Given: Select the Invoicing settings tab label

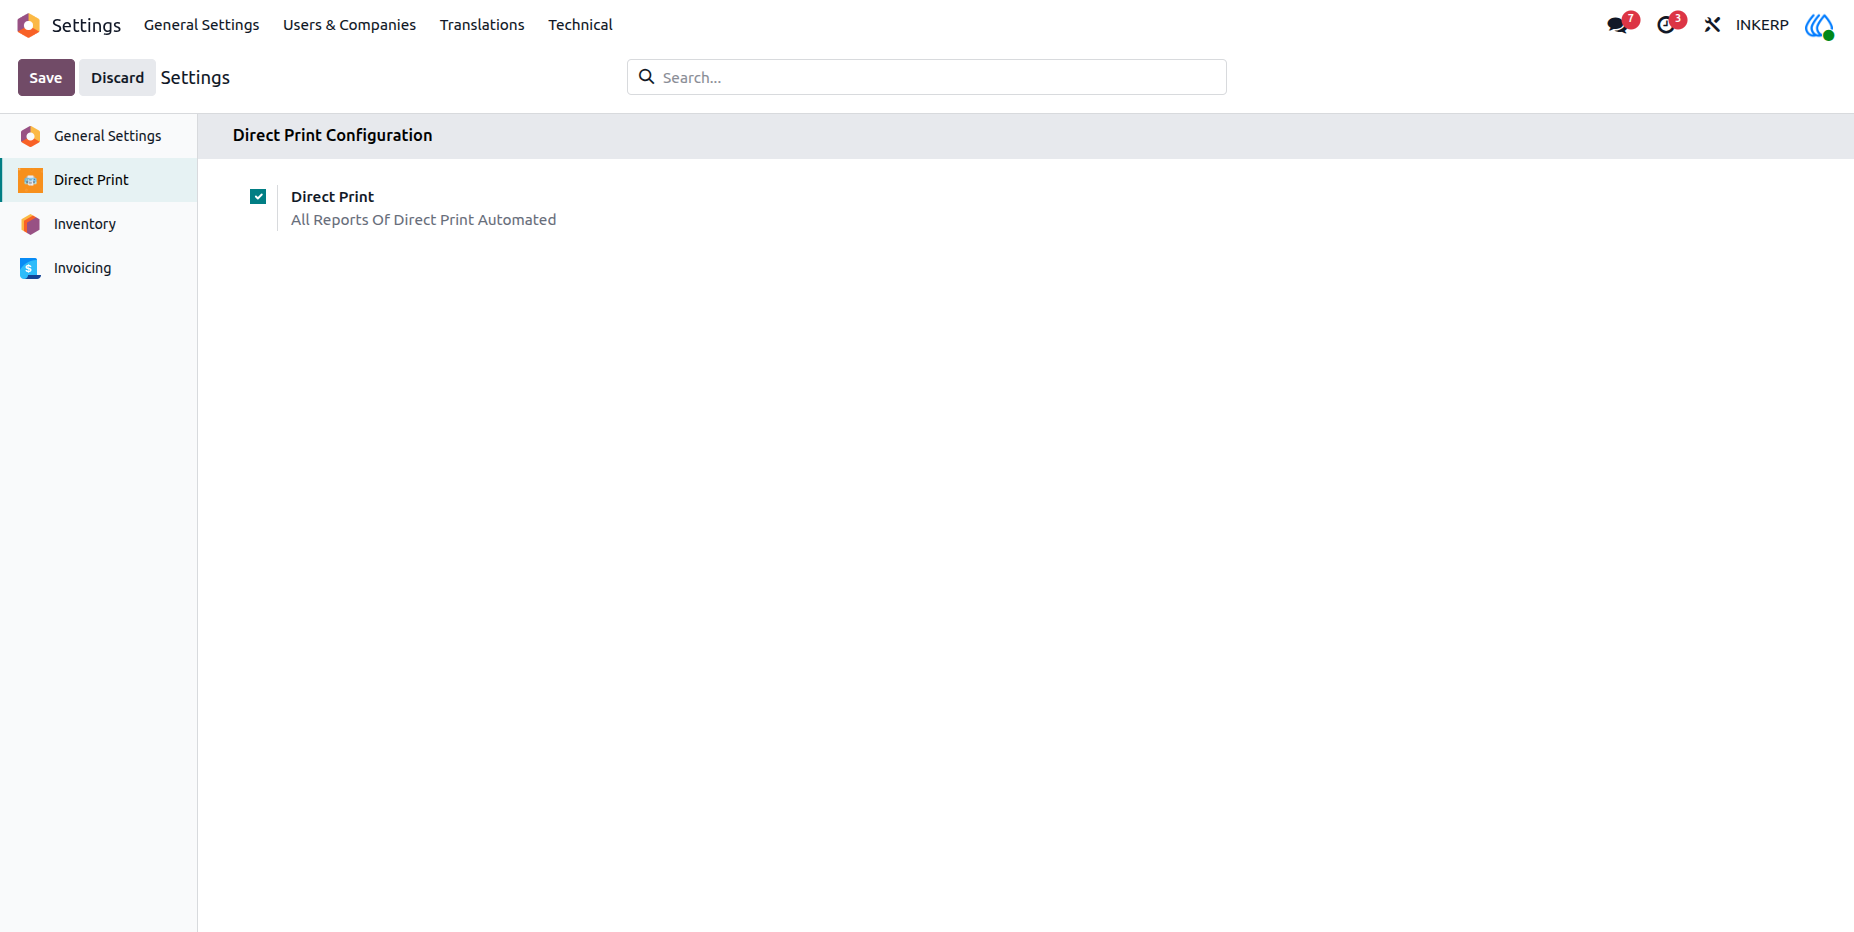Looking at the screenshot, I should [x=82, y=268].
